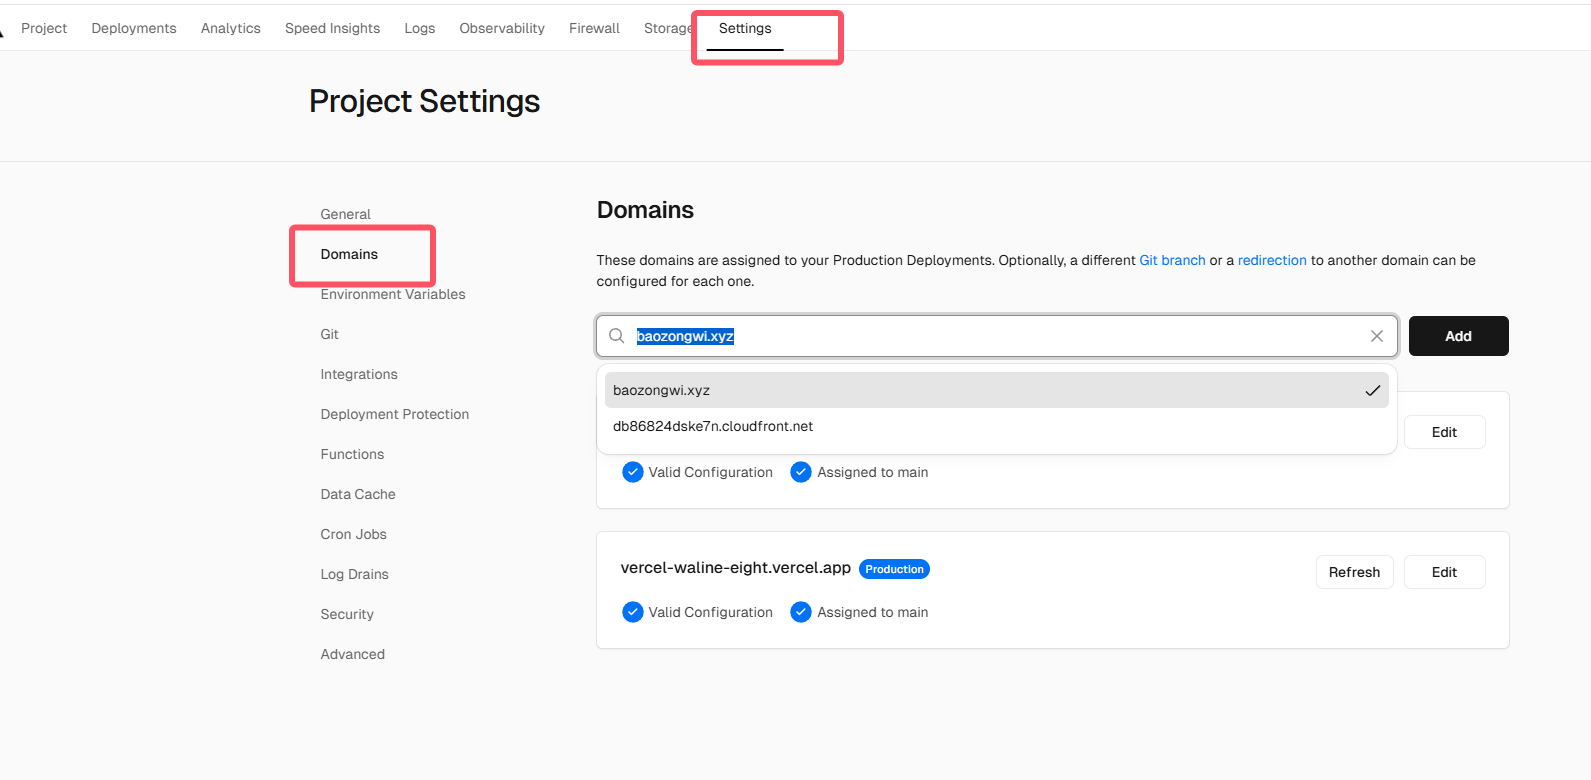Edit the vercel-waline-eight.vercel.app domain
Screen dimensions: 1591x780
[1444, 572]
